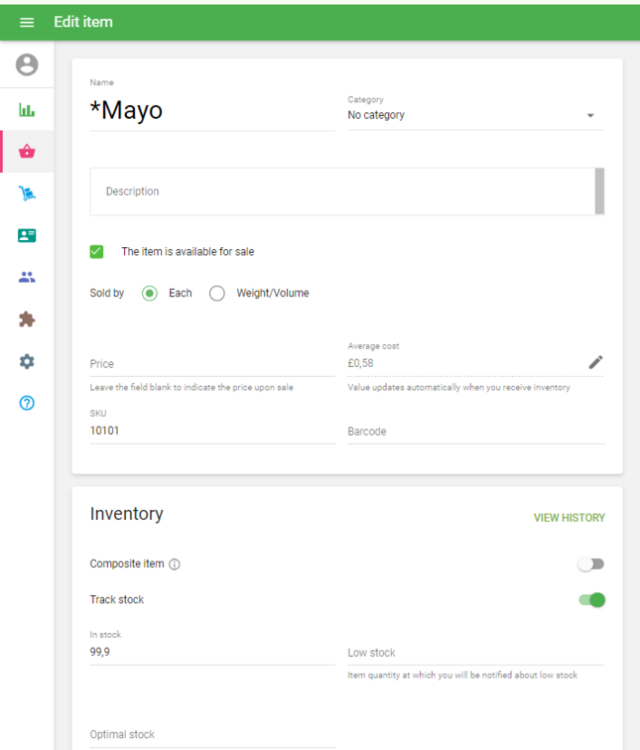640x750 pixels.
Task: Select the 'Each' sold by option
Action: click(x=150, y=293)
